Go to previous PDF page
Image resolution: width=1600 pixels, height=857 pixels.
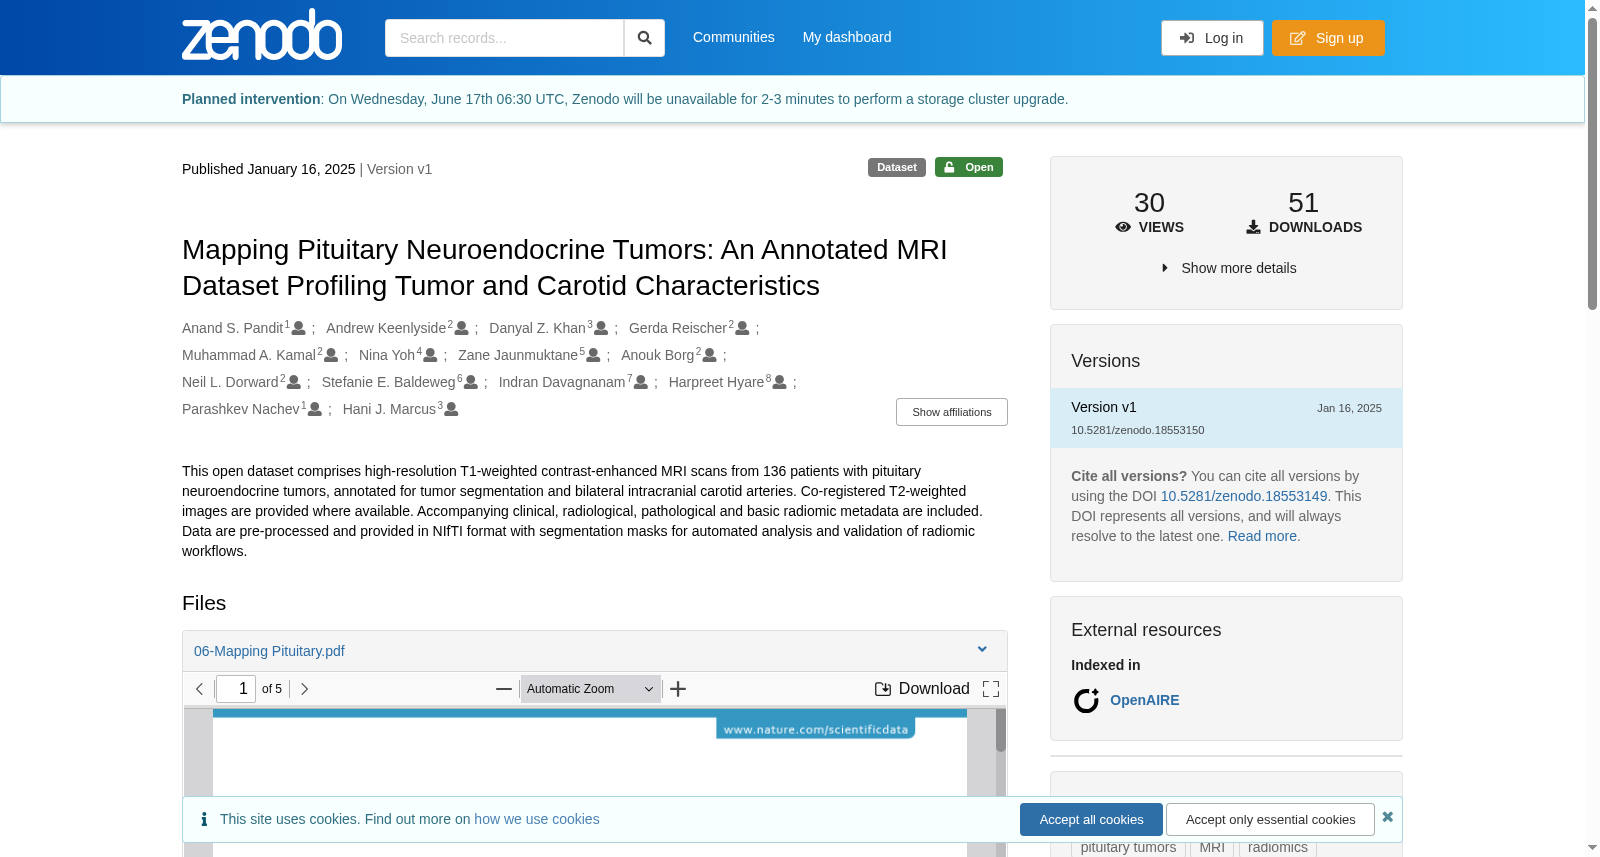pos(200,689)
